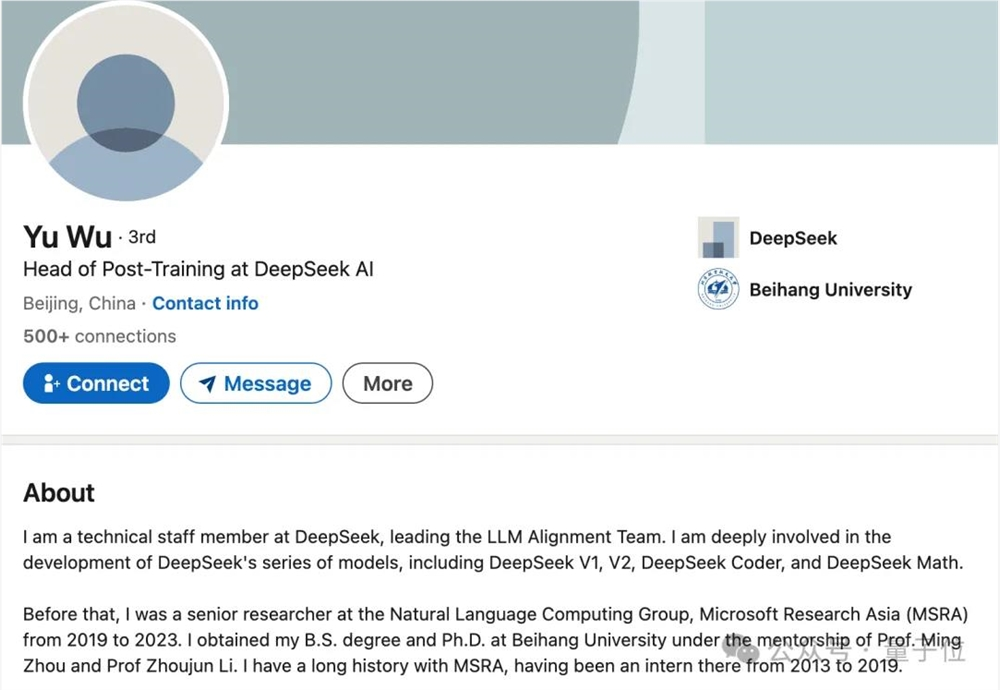This screenshot has height=690, width=1000.
Task: Click the profile name Yu Wu
Action: (67, 237)
